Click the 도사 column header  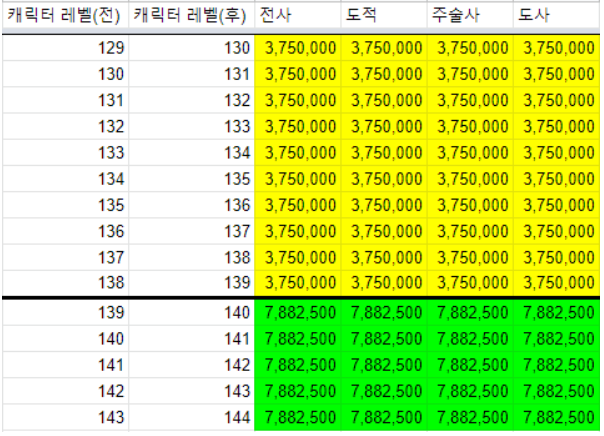[557, 16]
